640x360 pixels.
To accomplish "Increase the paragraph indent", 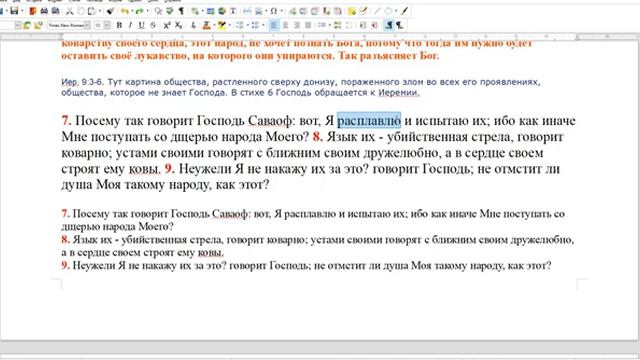I will coord(362,25).
